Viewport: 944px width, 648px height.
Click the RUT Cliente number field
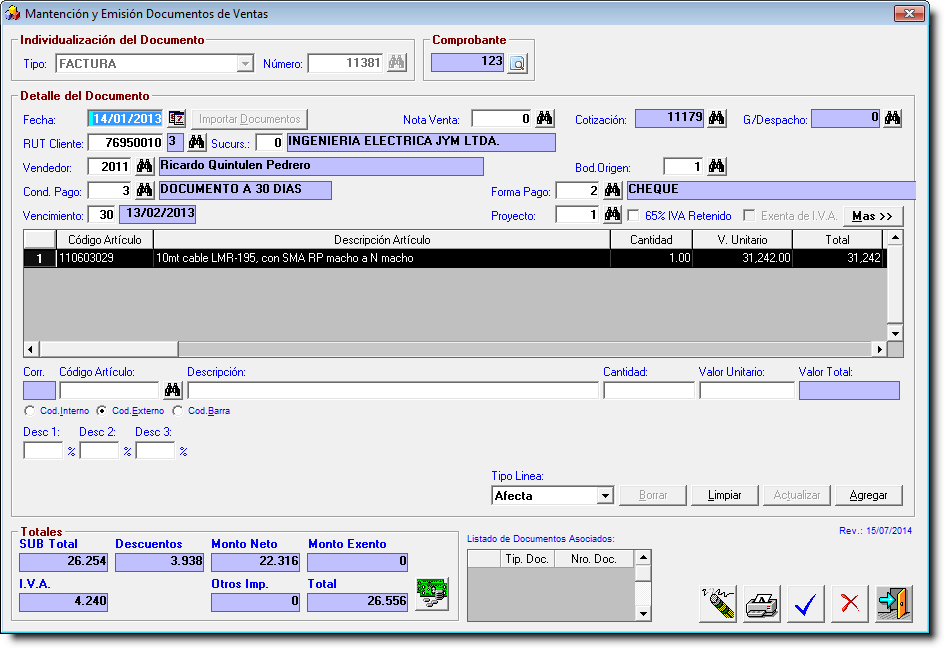click(125, 143)
